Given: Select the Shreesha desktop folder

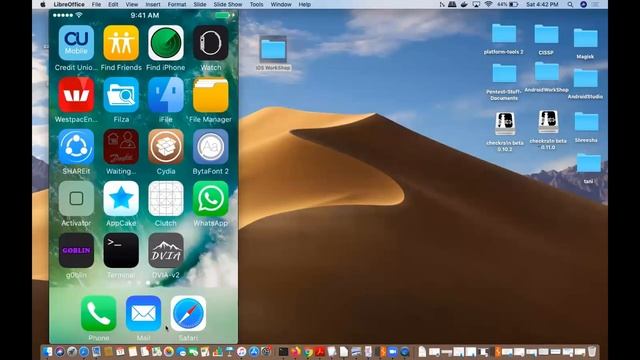Looking at the screenshot, I should click(x=586, y=122).
